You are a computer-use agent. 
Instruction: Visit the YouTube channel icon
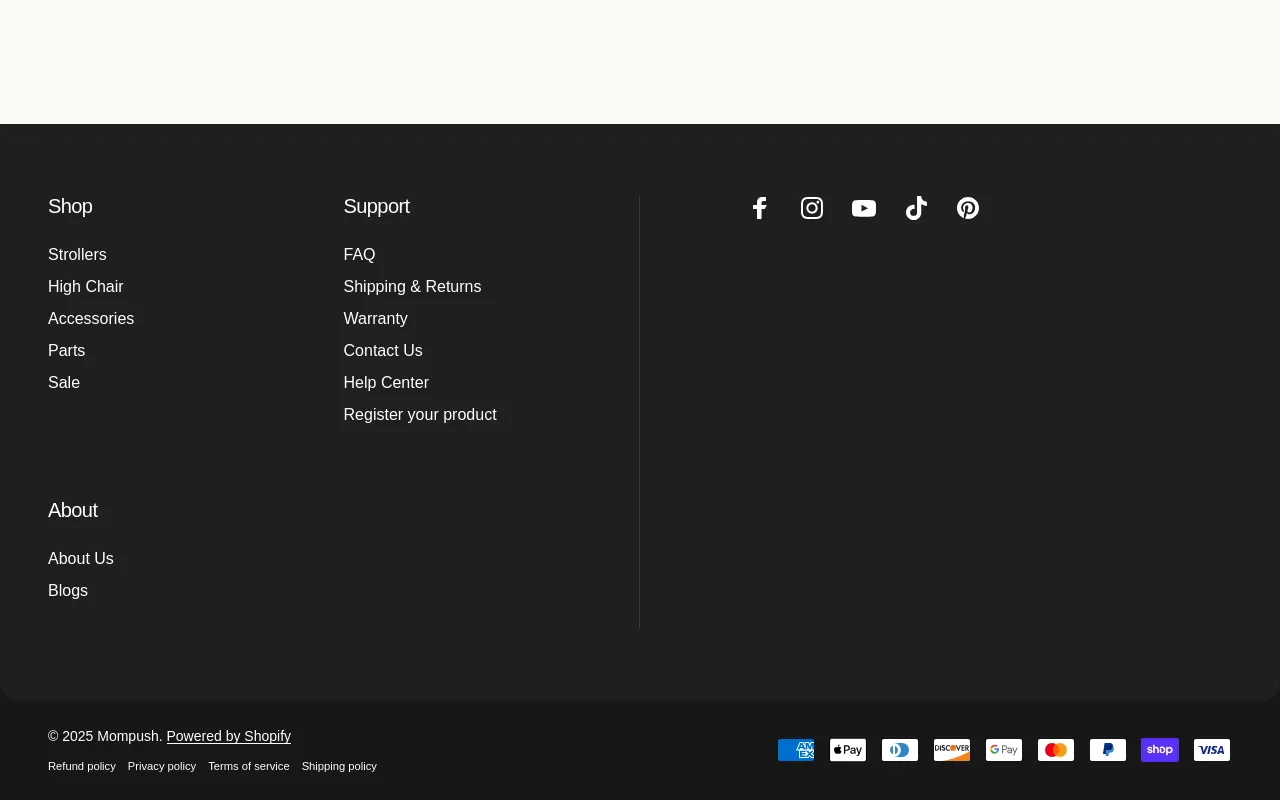(x=864, y=208)
